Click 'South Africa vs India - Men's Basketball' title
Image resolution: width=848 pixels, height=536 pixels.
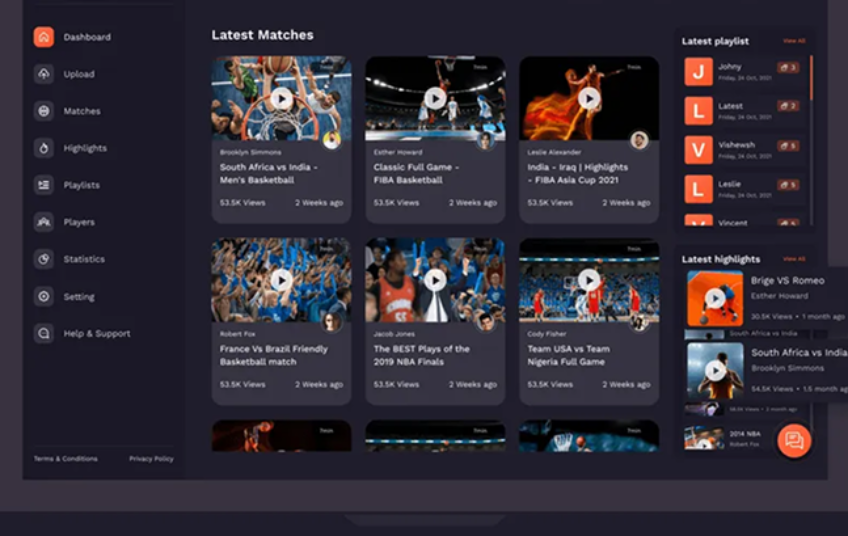[x=269, y=174]
